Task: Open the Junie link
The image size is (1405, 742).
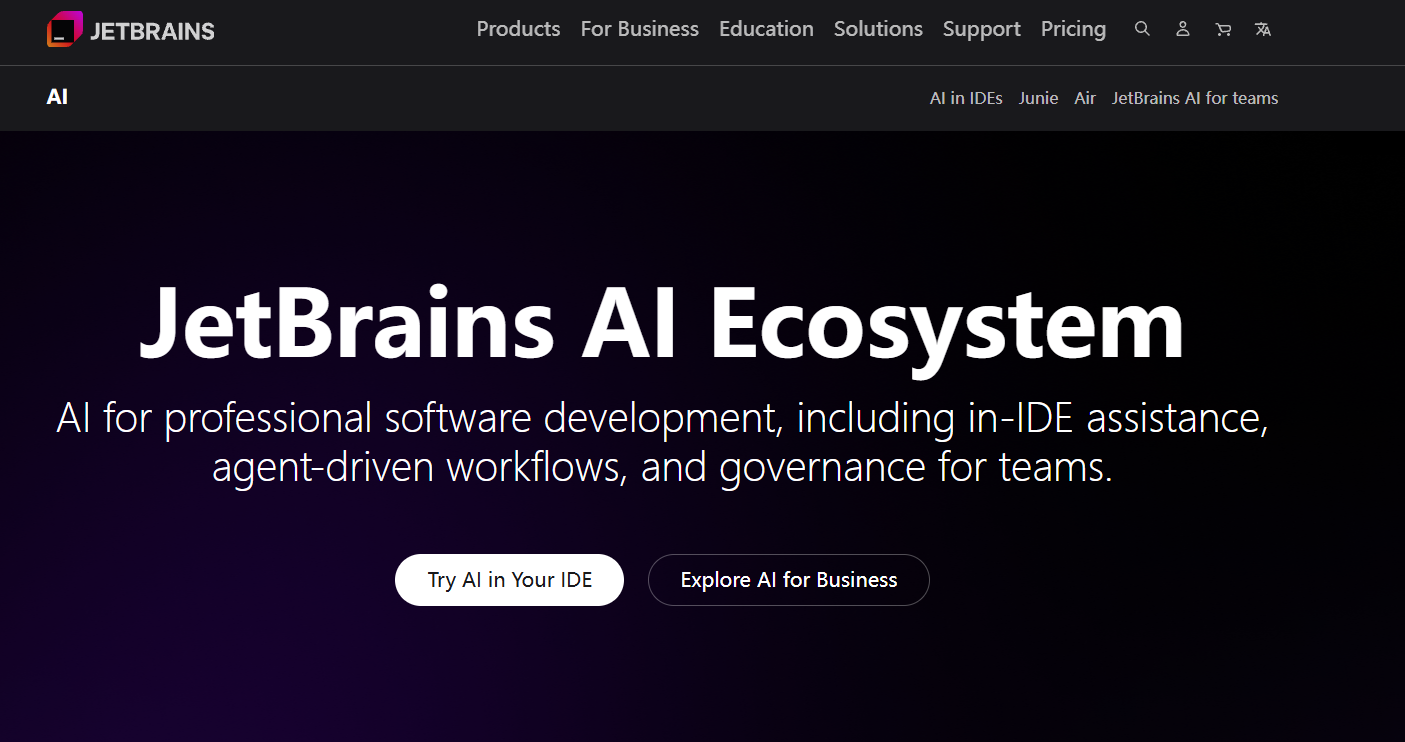Action: point(1038,98)
